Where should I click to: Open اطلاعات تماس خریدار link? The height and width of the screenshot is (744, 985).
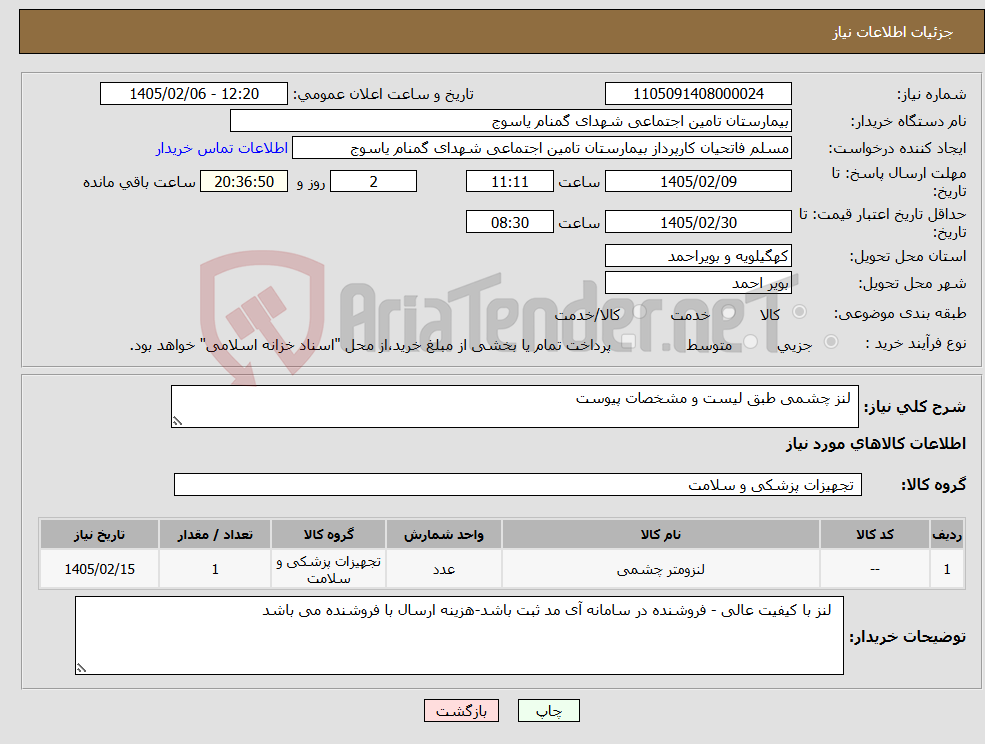(222, 148)
